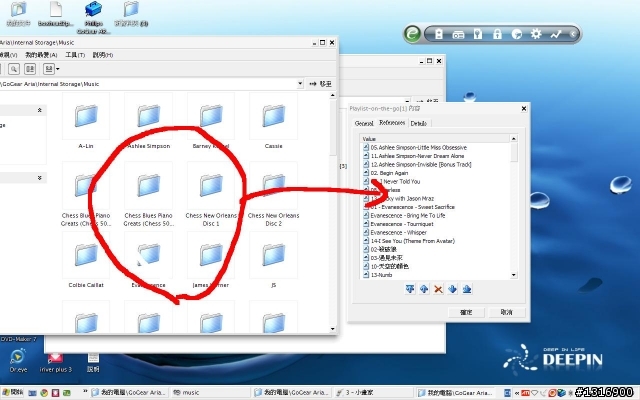
Task: Open the 工具(T) menu
Action: coord(75,55)
